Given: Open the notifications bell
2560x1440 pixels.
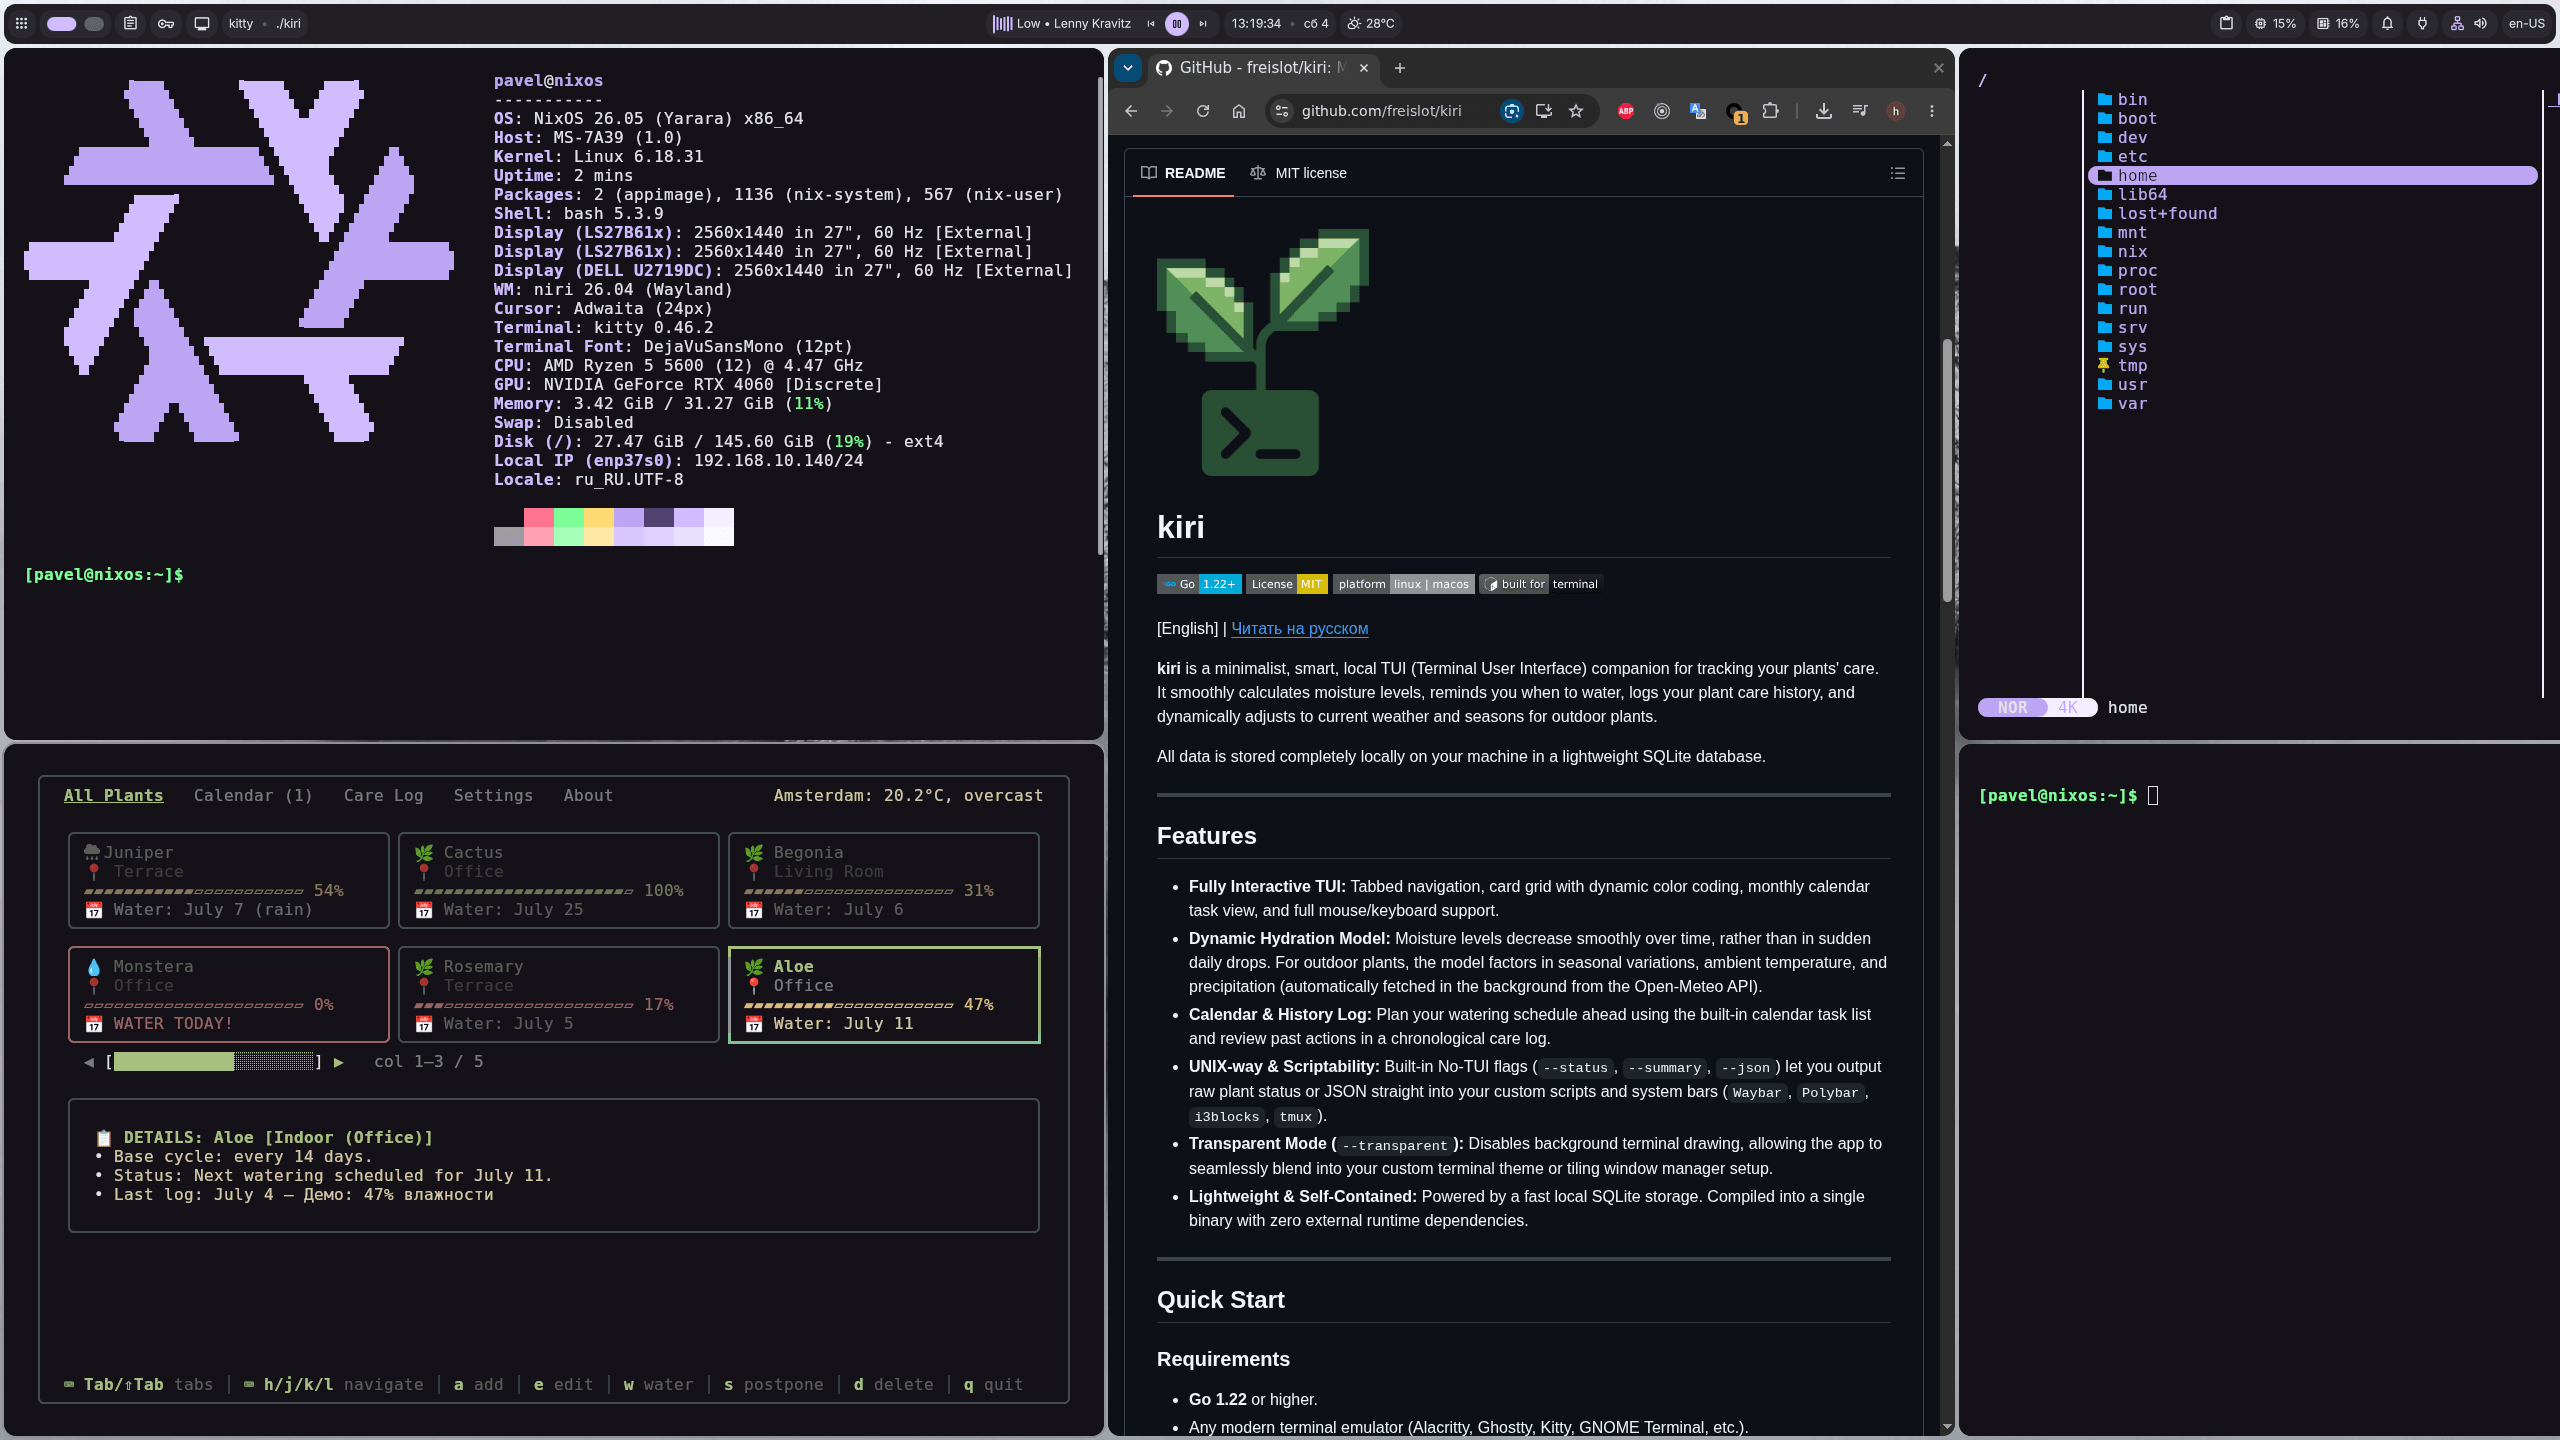Looking at the screenshot, I should tap(2387, 23).
